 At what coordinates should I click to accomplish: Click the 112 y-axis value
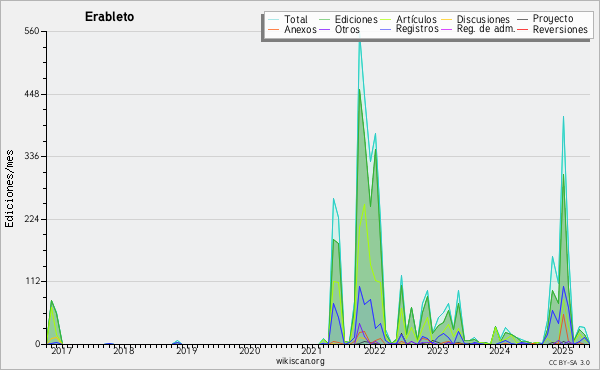(33, 281)
